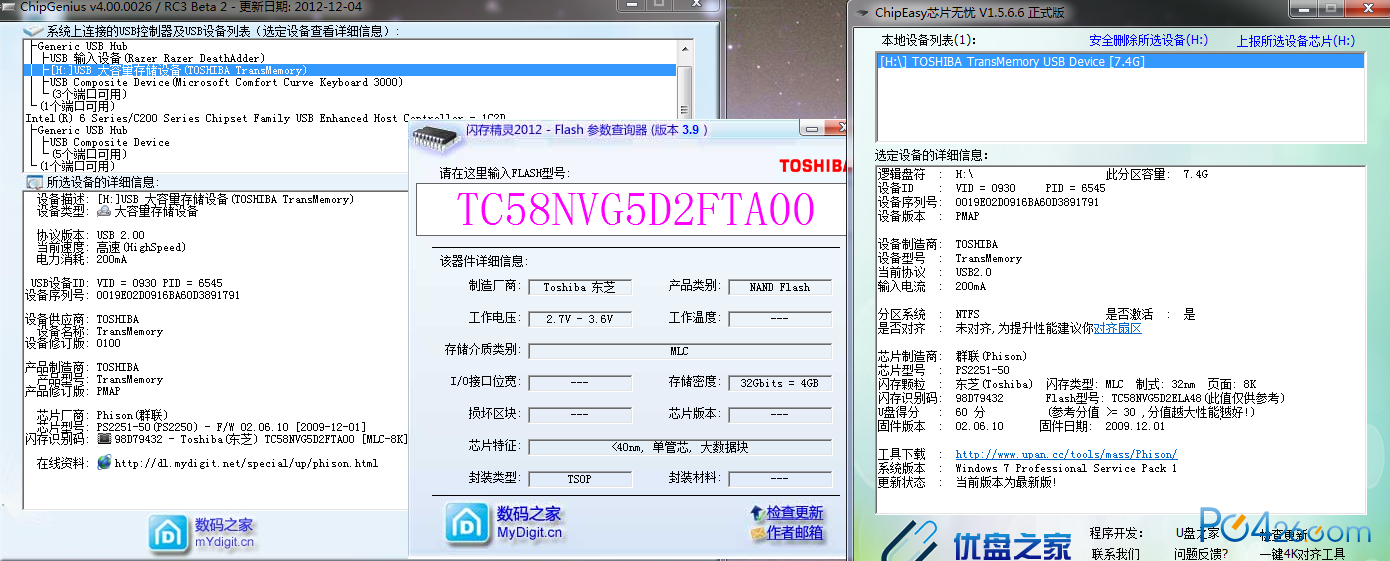
Task: Select Intel 6 Series/C200 USB Enhanced Host Controller row
Action: (265, 118)
